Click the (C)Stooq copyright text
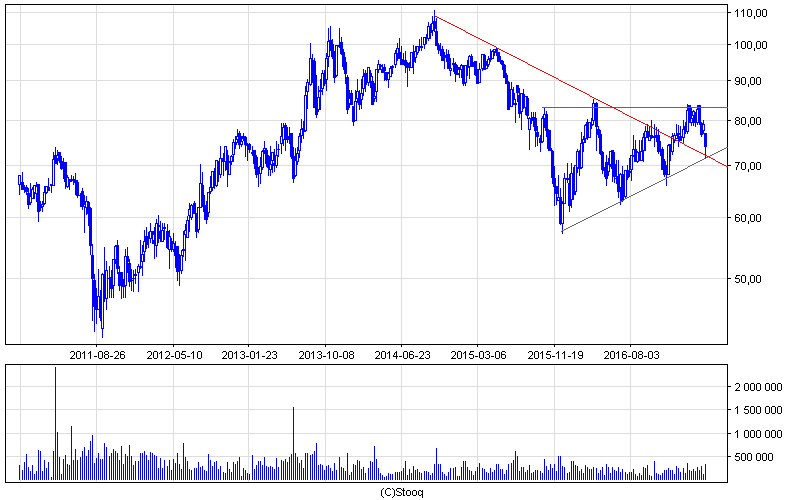This screenshot has height=500, width=800. click(402, 492)
